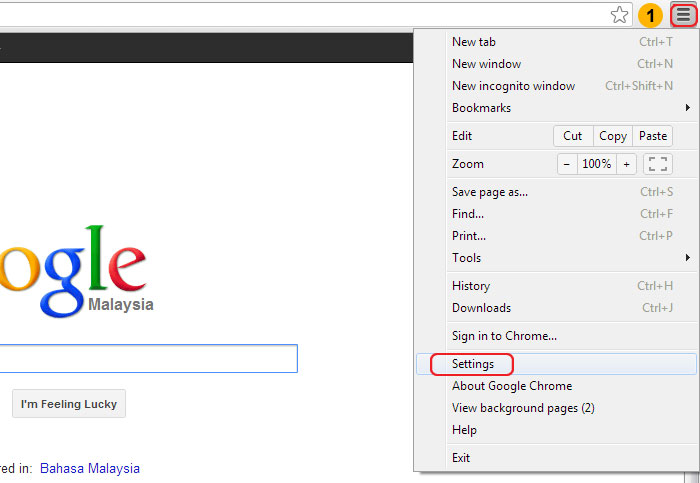Select View background pages (2)
This screenshot has width=700, height=483.
[556, 408]
